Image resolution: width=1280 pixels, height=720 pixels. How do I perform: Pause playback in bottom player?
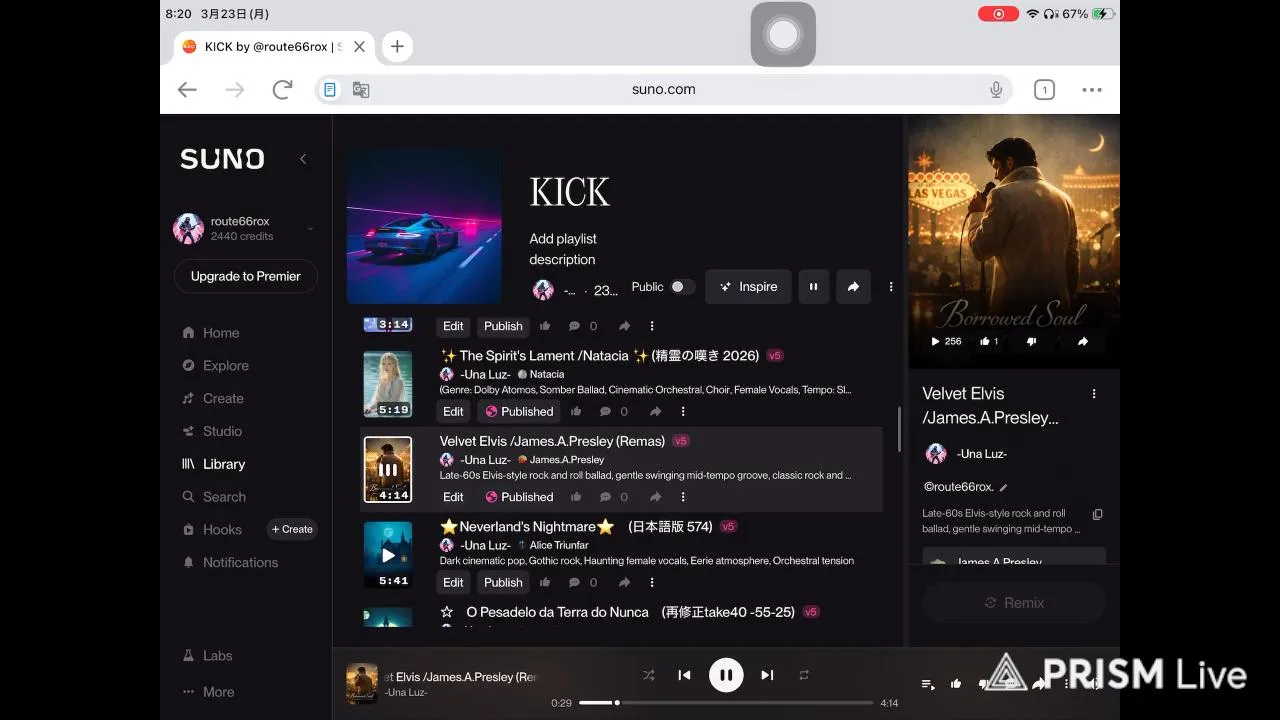(726, 675)
